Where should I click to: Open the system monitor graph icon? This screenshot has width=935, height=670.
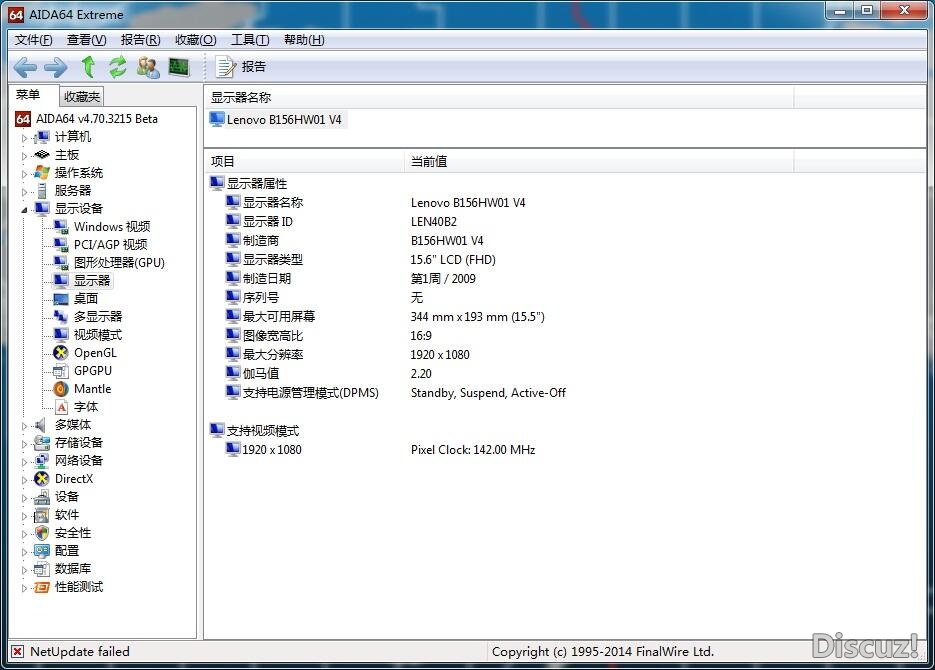[179, 67]
